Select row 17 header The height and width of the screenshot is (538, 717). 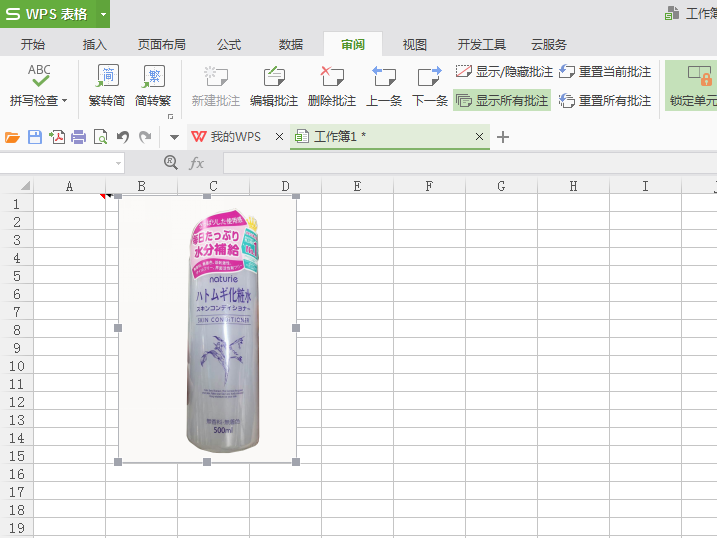(x=16, y=492)
